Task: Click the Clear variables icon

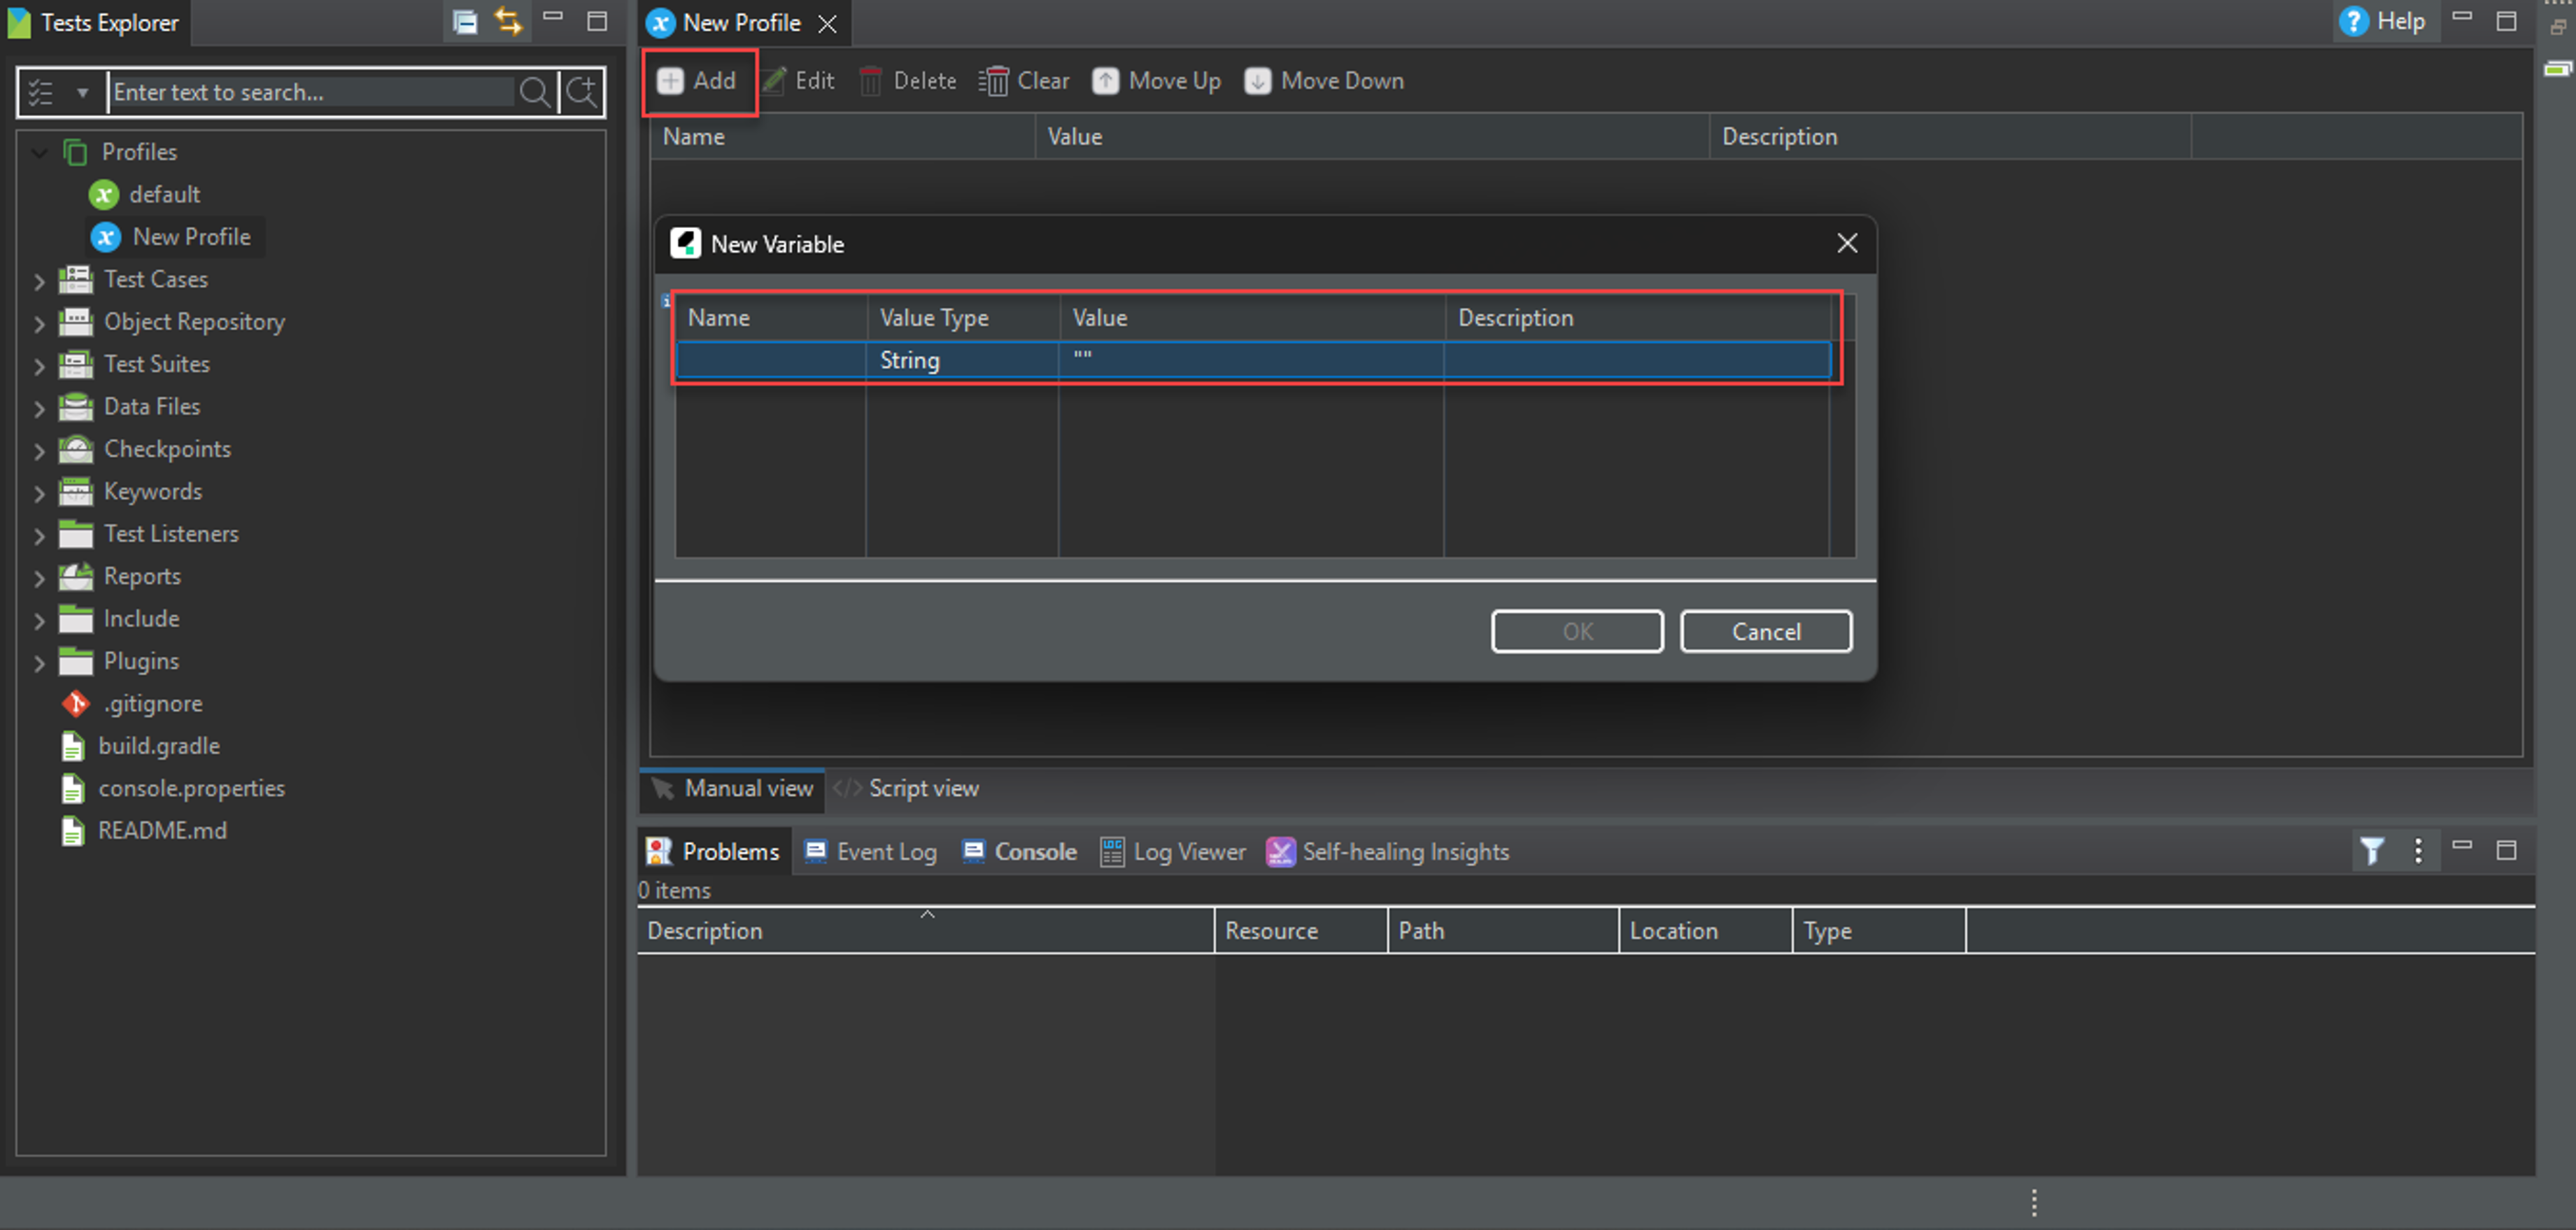Action: [993, 81]
